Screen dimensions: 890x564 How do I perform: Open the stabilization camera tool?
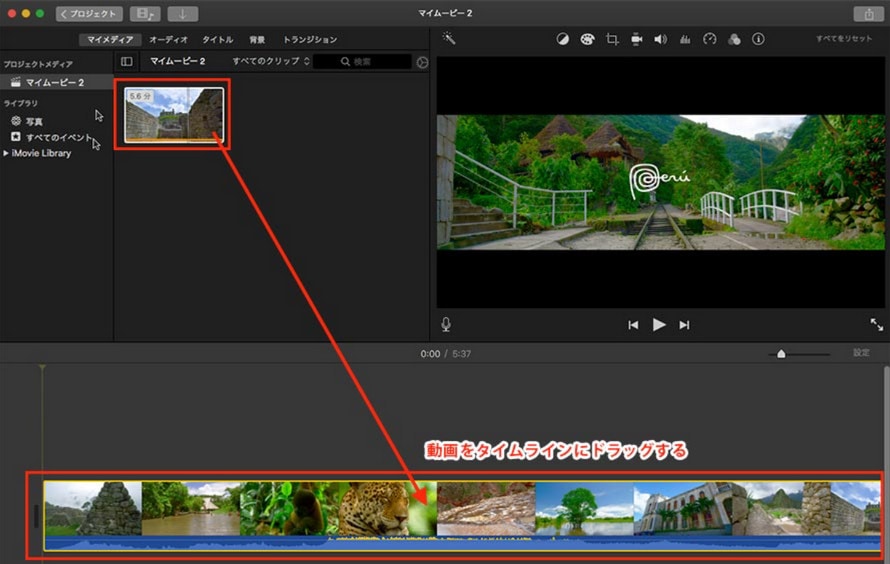637,39
